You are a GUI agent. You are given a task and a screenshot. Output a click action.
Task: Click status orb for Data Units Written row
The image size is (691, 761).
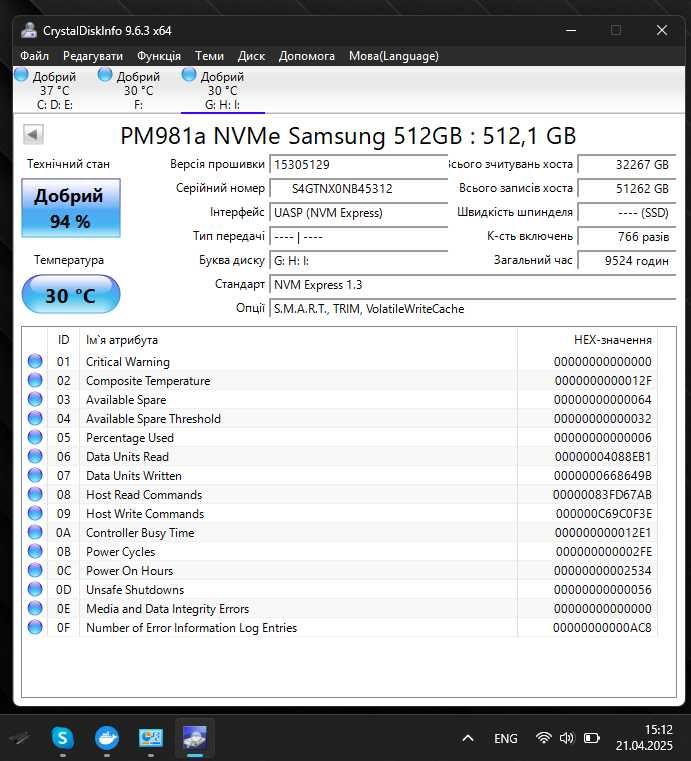[x=35, y=475]
